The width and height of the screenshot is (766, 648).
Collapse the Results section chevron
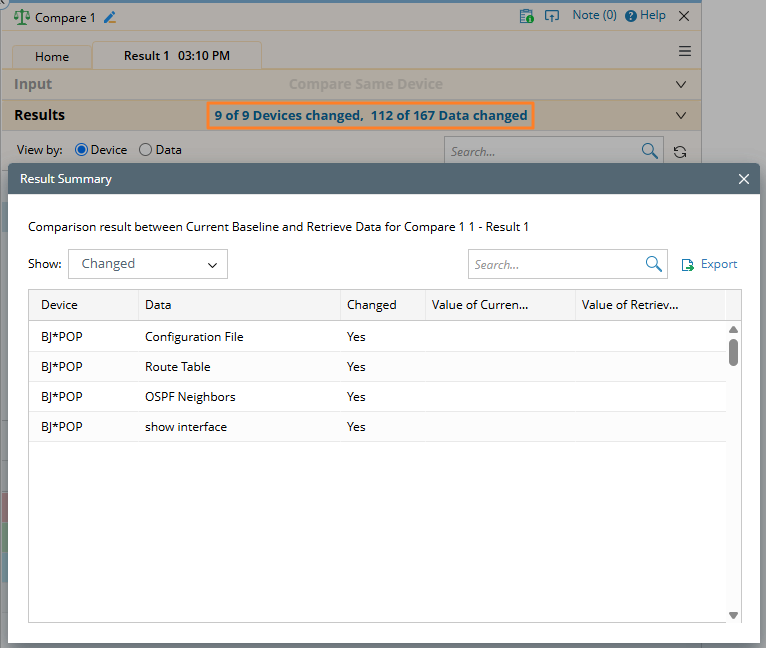click(681, 115)
